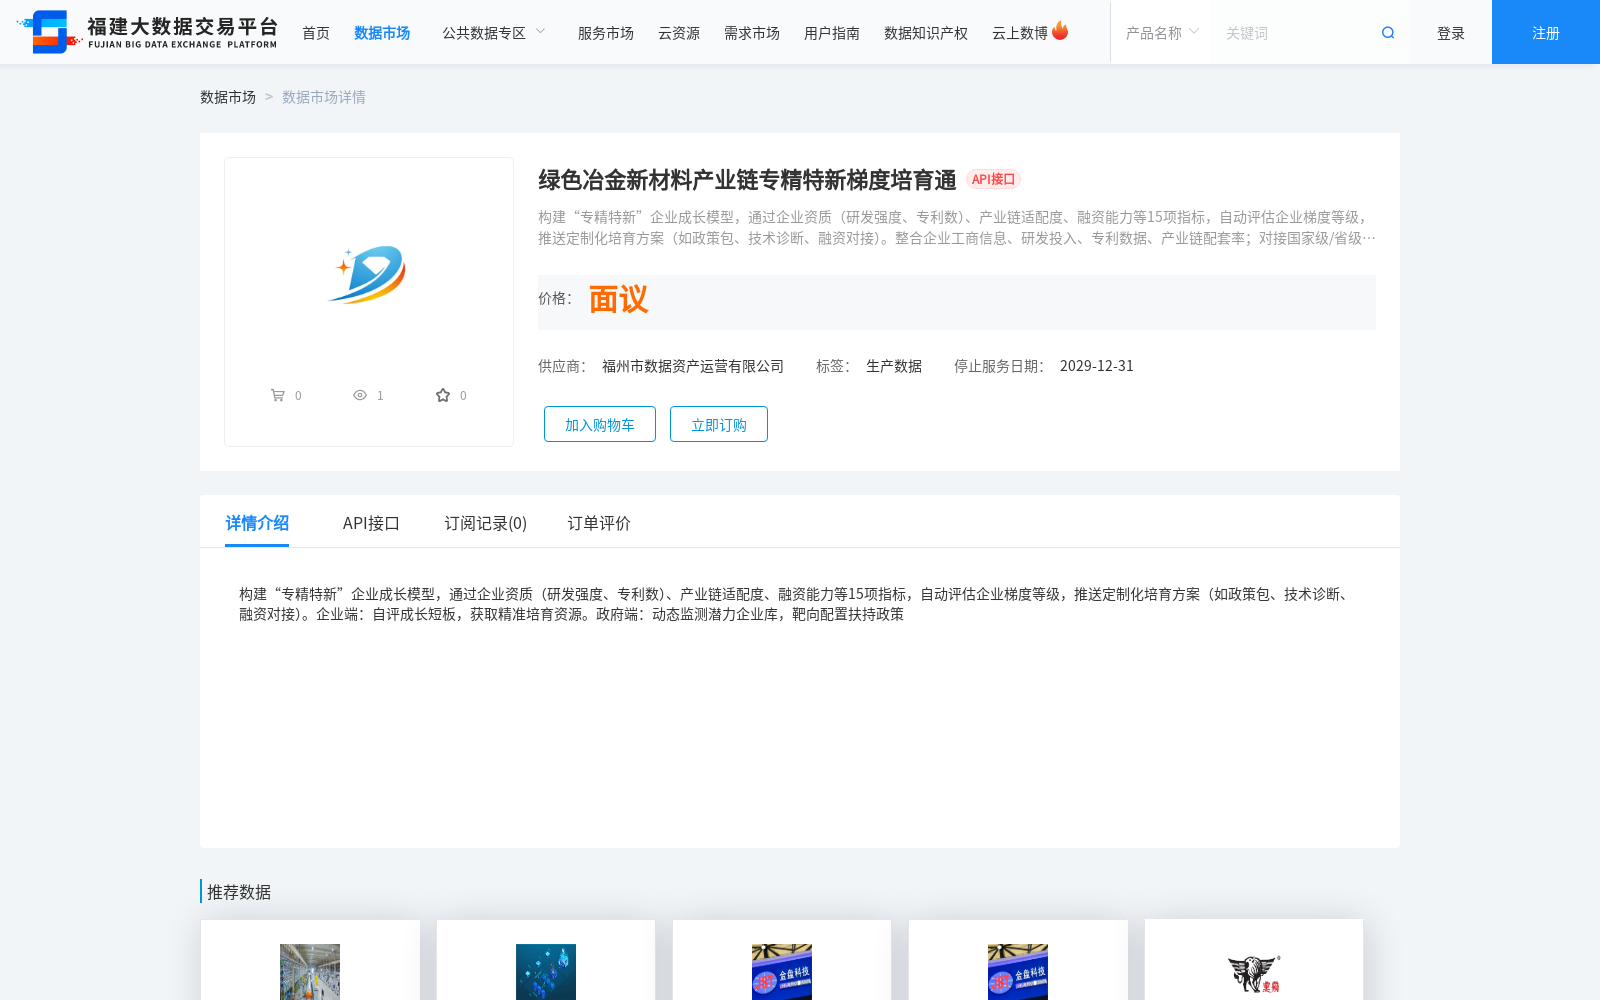Click the supplier 福州市数据资产运营有限公司
This screenshot has height=1000, width=1600.
[693, 366]
